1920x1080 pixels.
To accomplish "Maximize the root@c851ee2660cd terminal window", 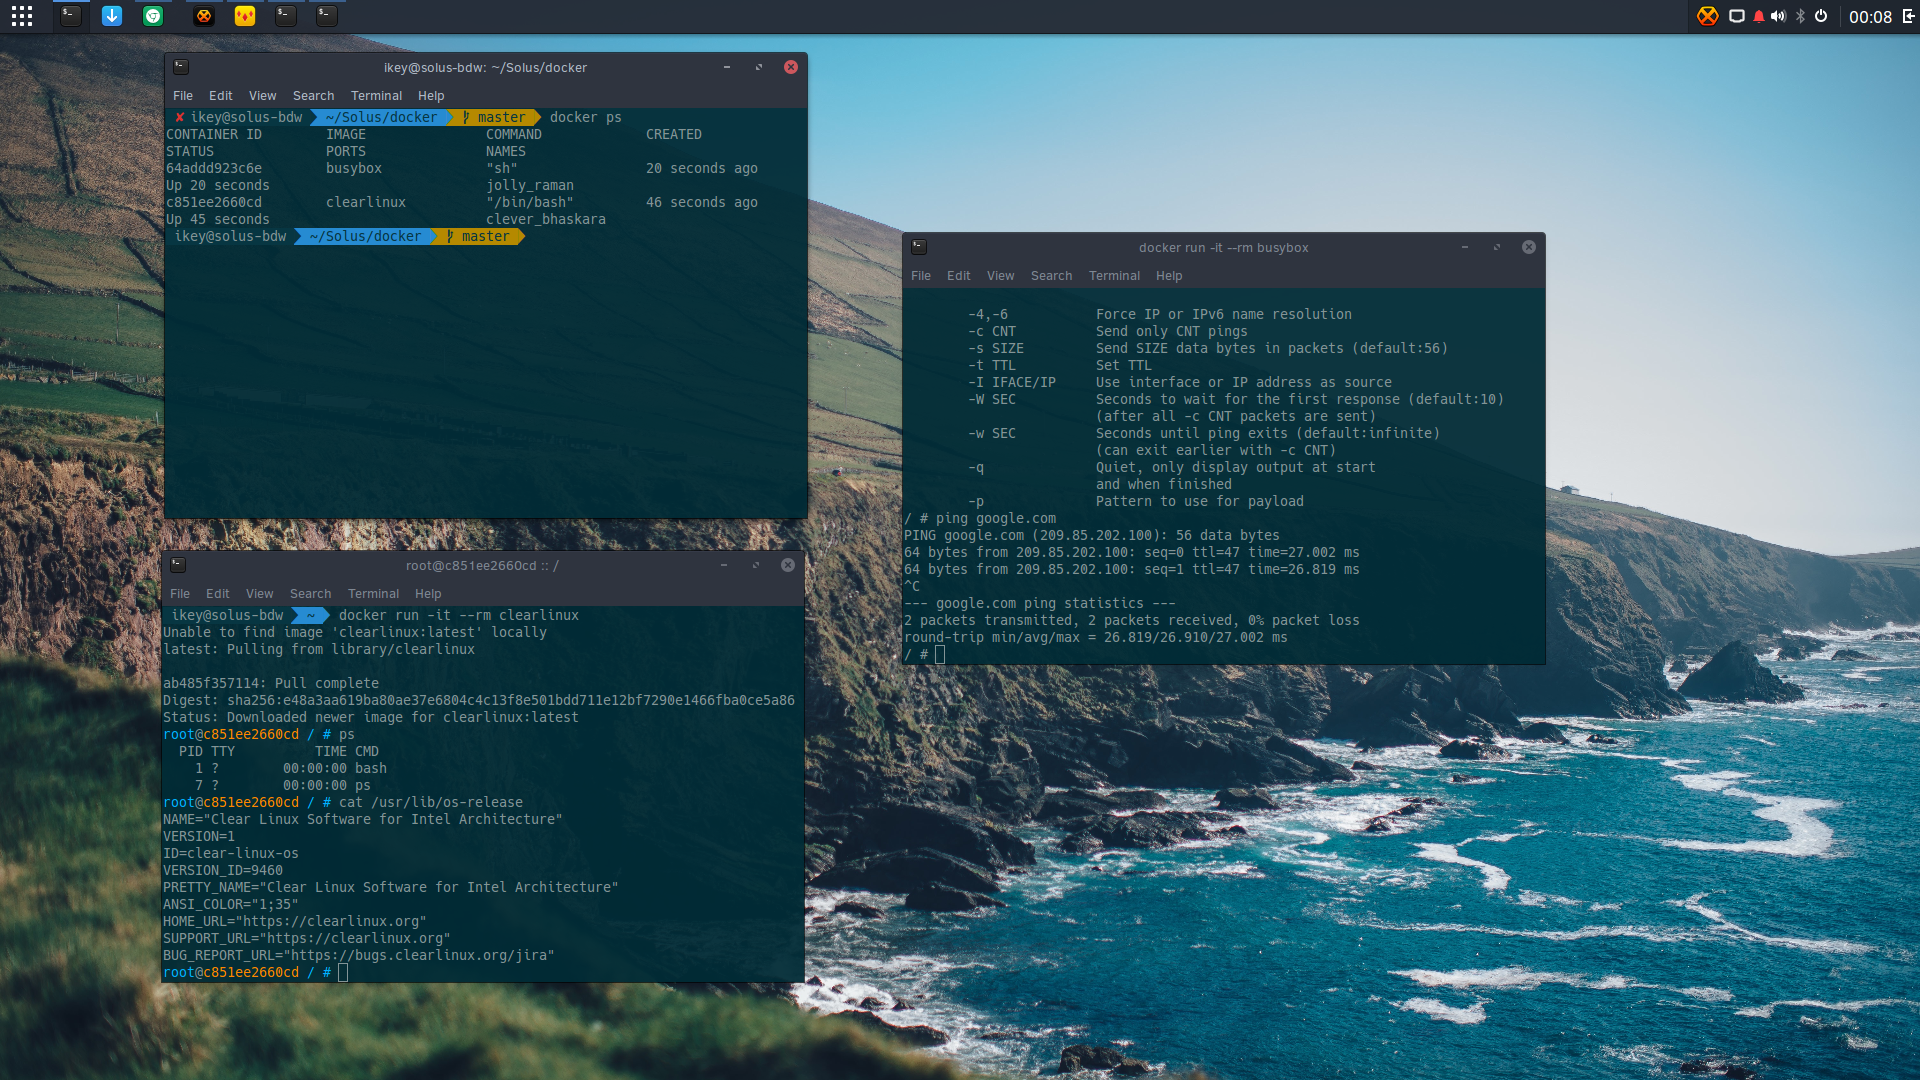I will click(756, 566).
